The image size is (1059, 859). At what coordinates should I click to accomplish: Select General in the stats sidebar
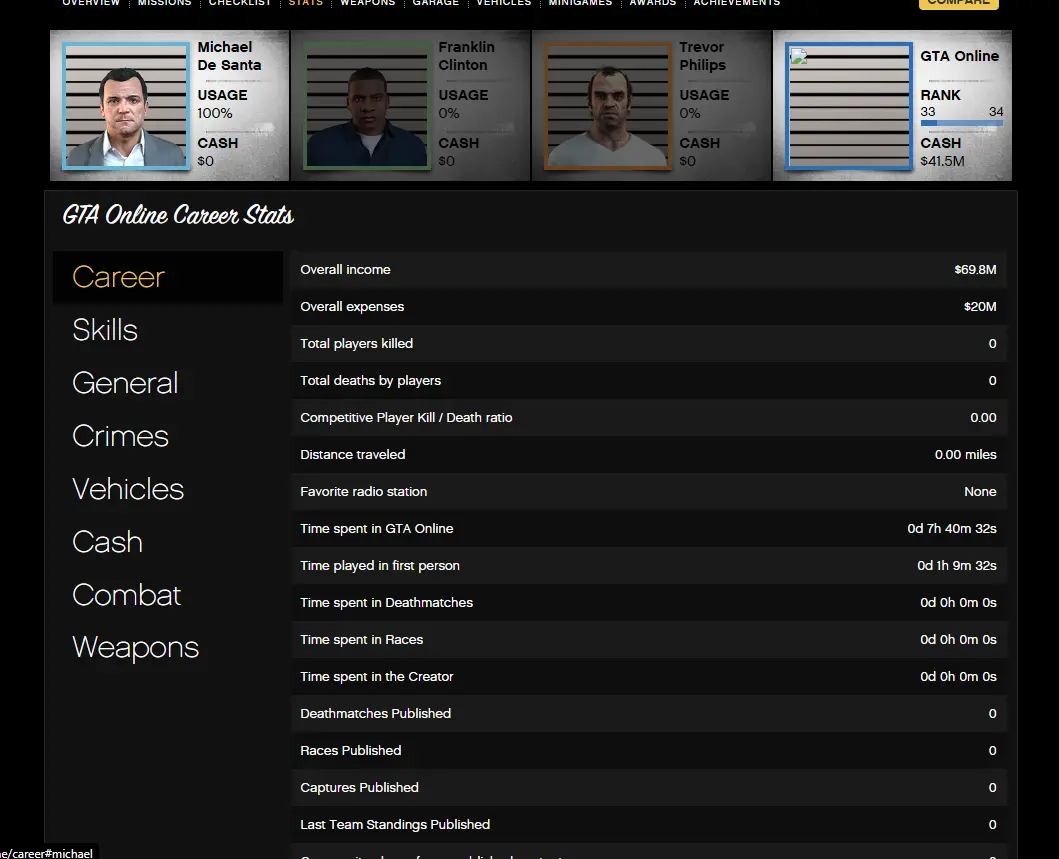point(125,383)
